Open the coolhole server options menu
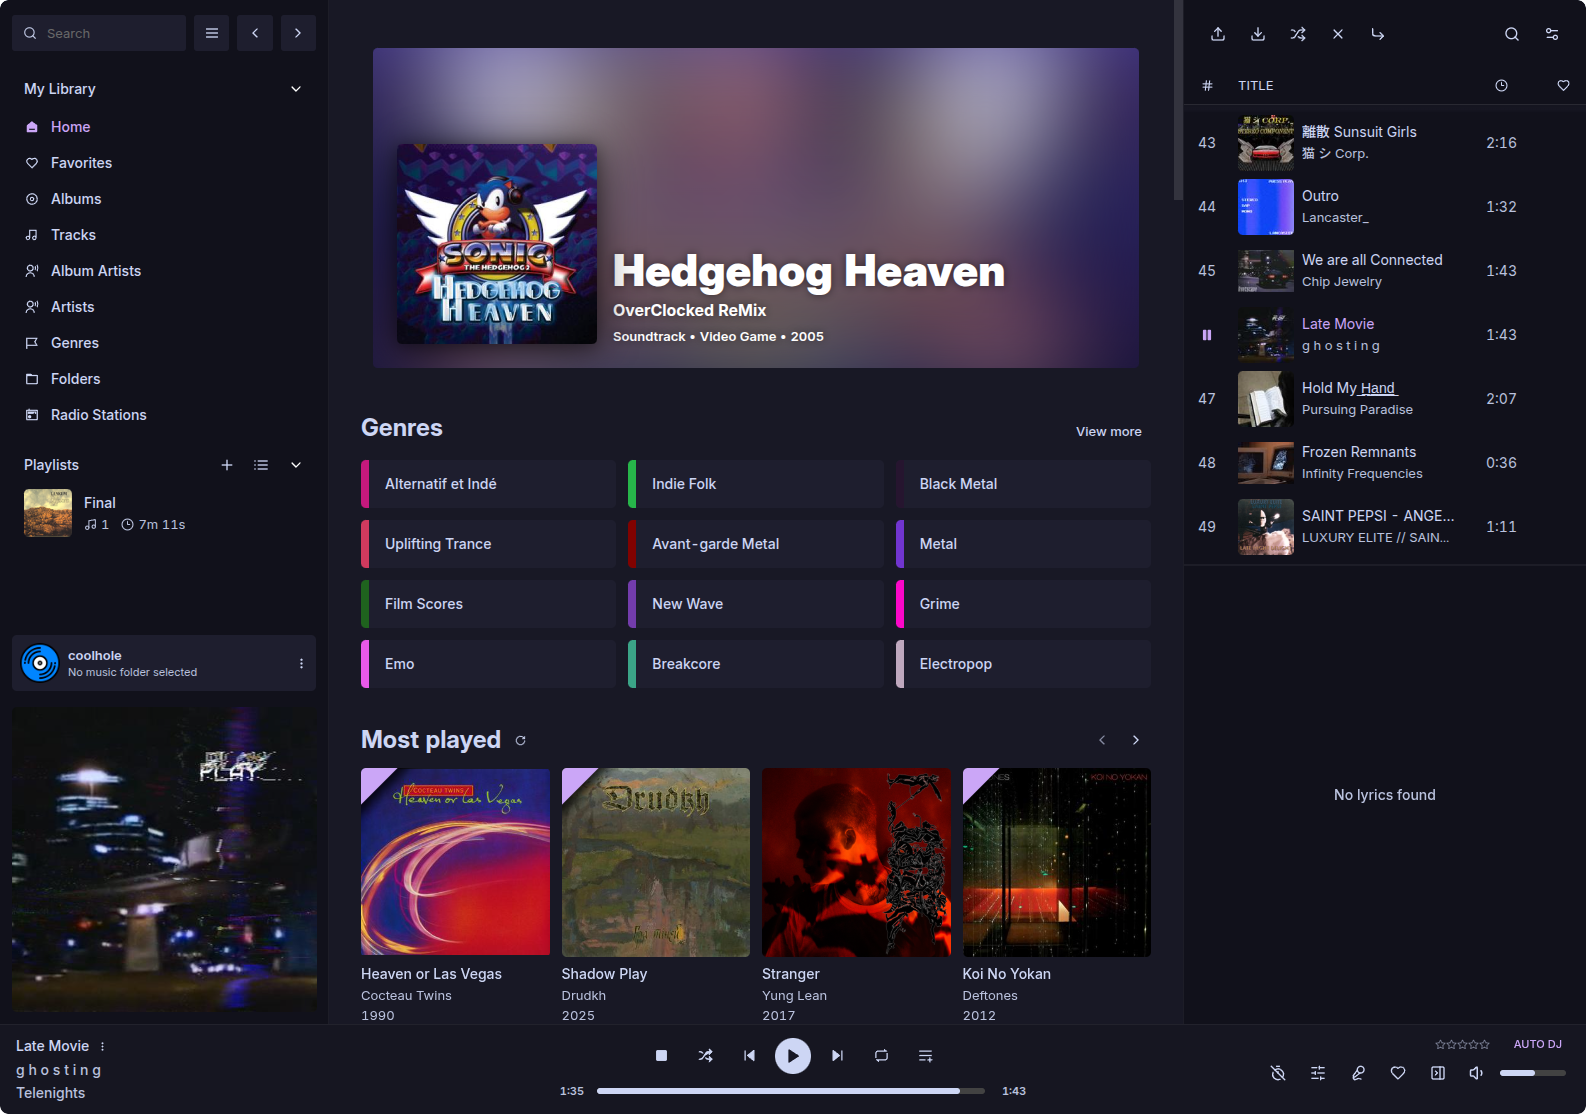The width and height of the screenshot is (1586, 1114). point(301,663)
